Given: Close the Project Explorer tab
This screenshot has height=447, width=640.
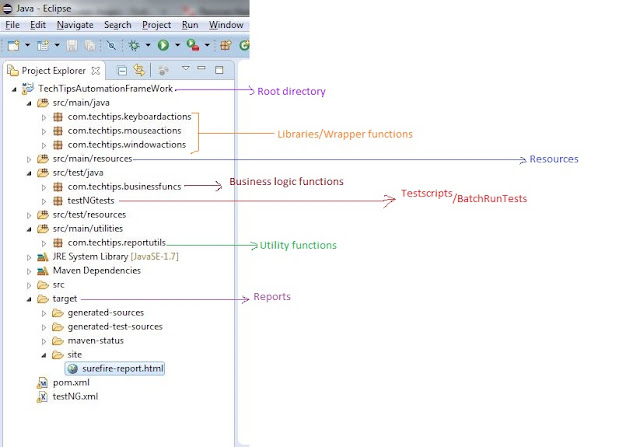Looking at the screenshot, I should (x=96, y=71).
